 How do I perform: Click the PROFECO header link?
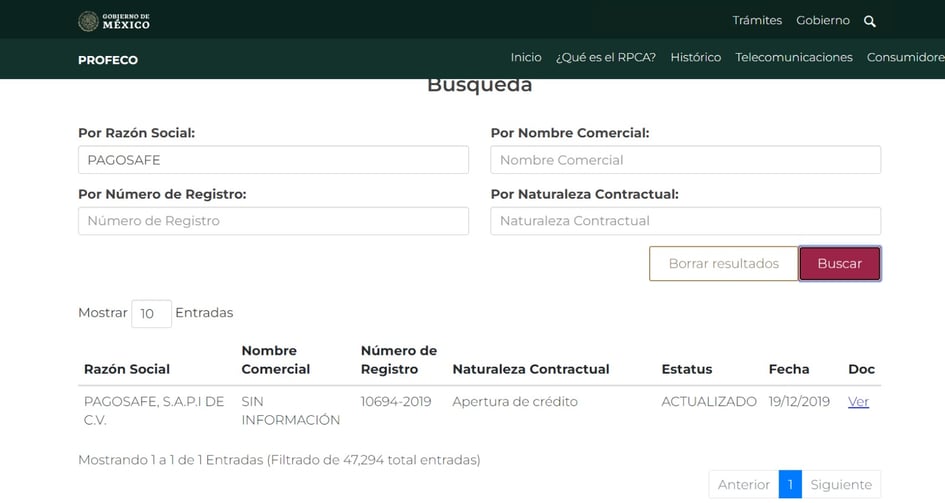click(x=108, y=60)
